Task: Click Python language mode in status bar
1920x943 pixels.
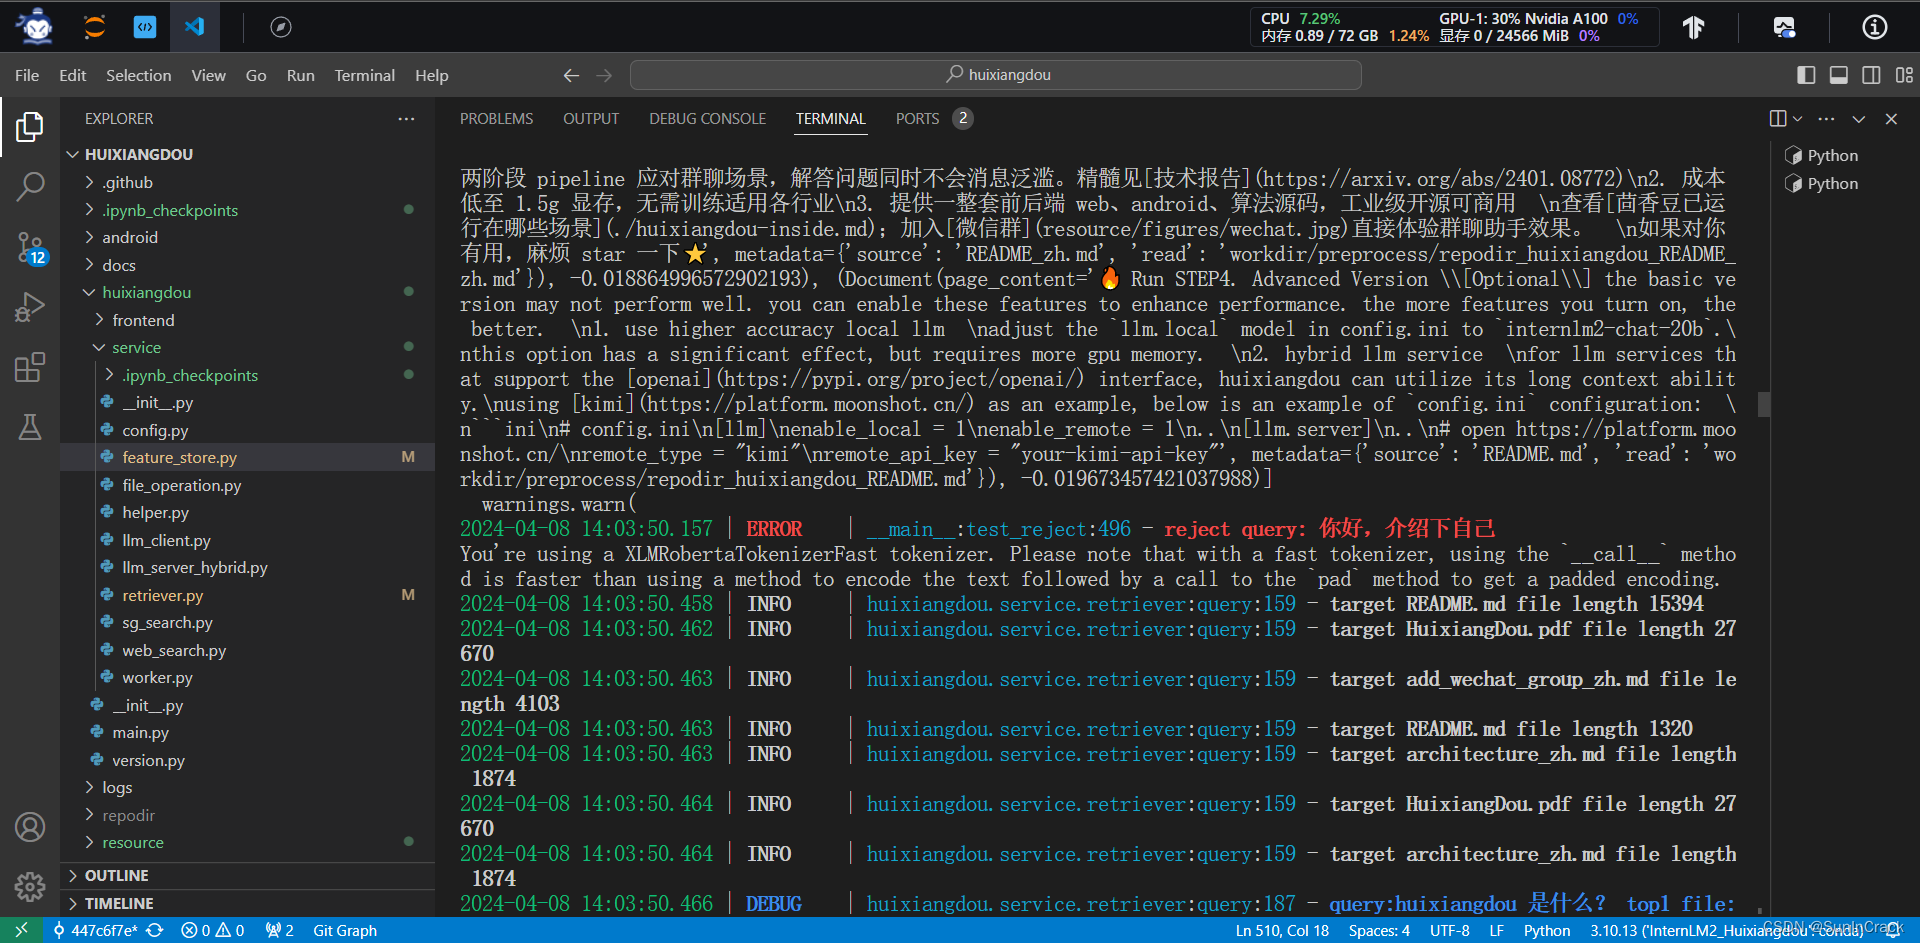Action: (x=1547, y=930)
